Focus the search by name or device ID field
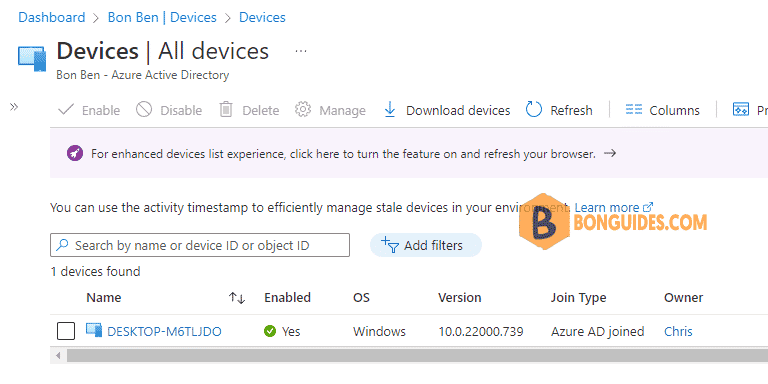The width and height of the screenshot is (768, 384). coord(200,245)
